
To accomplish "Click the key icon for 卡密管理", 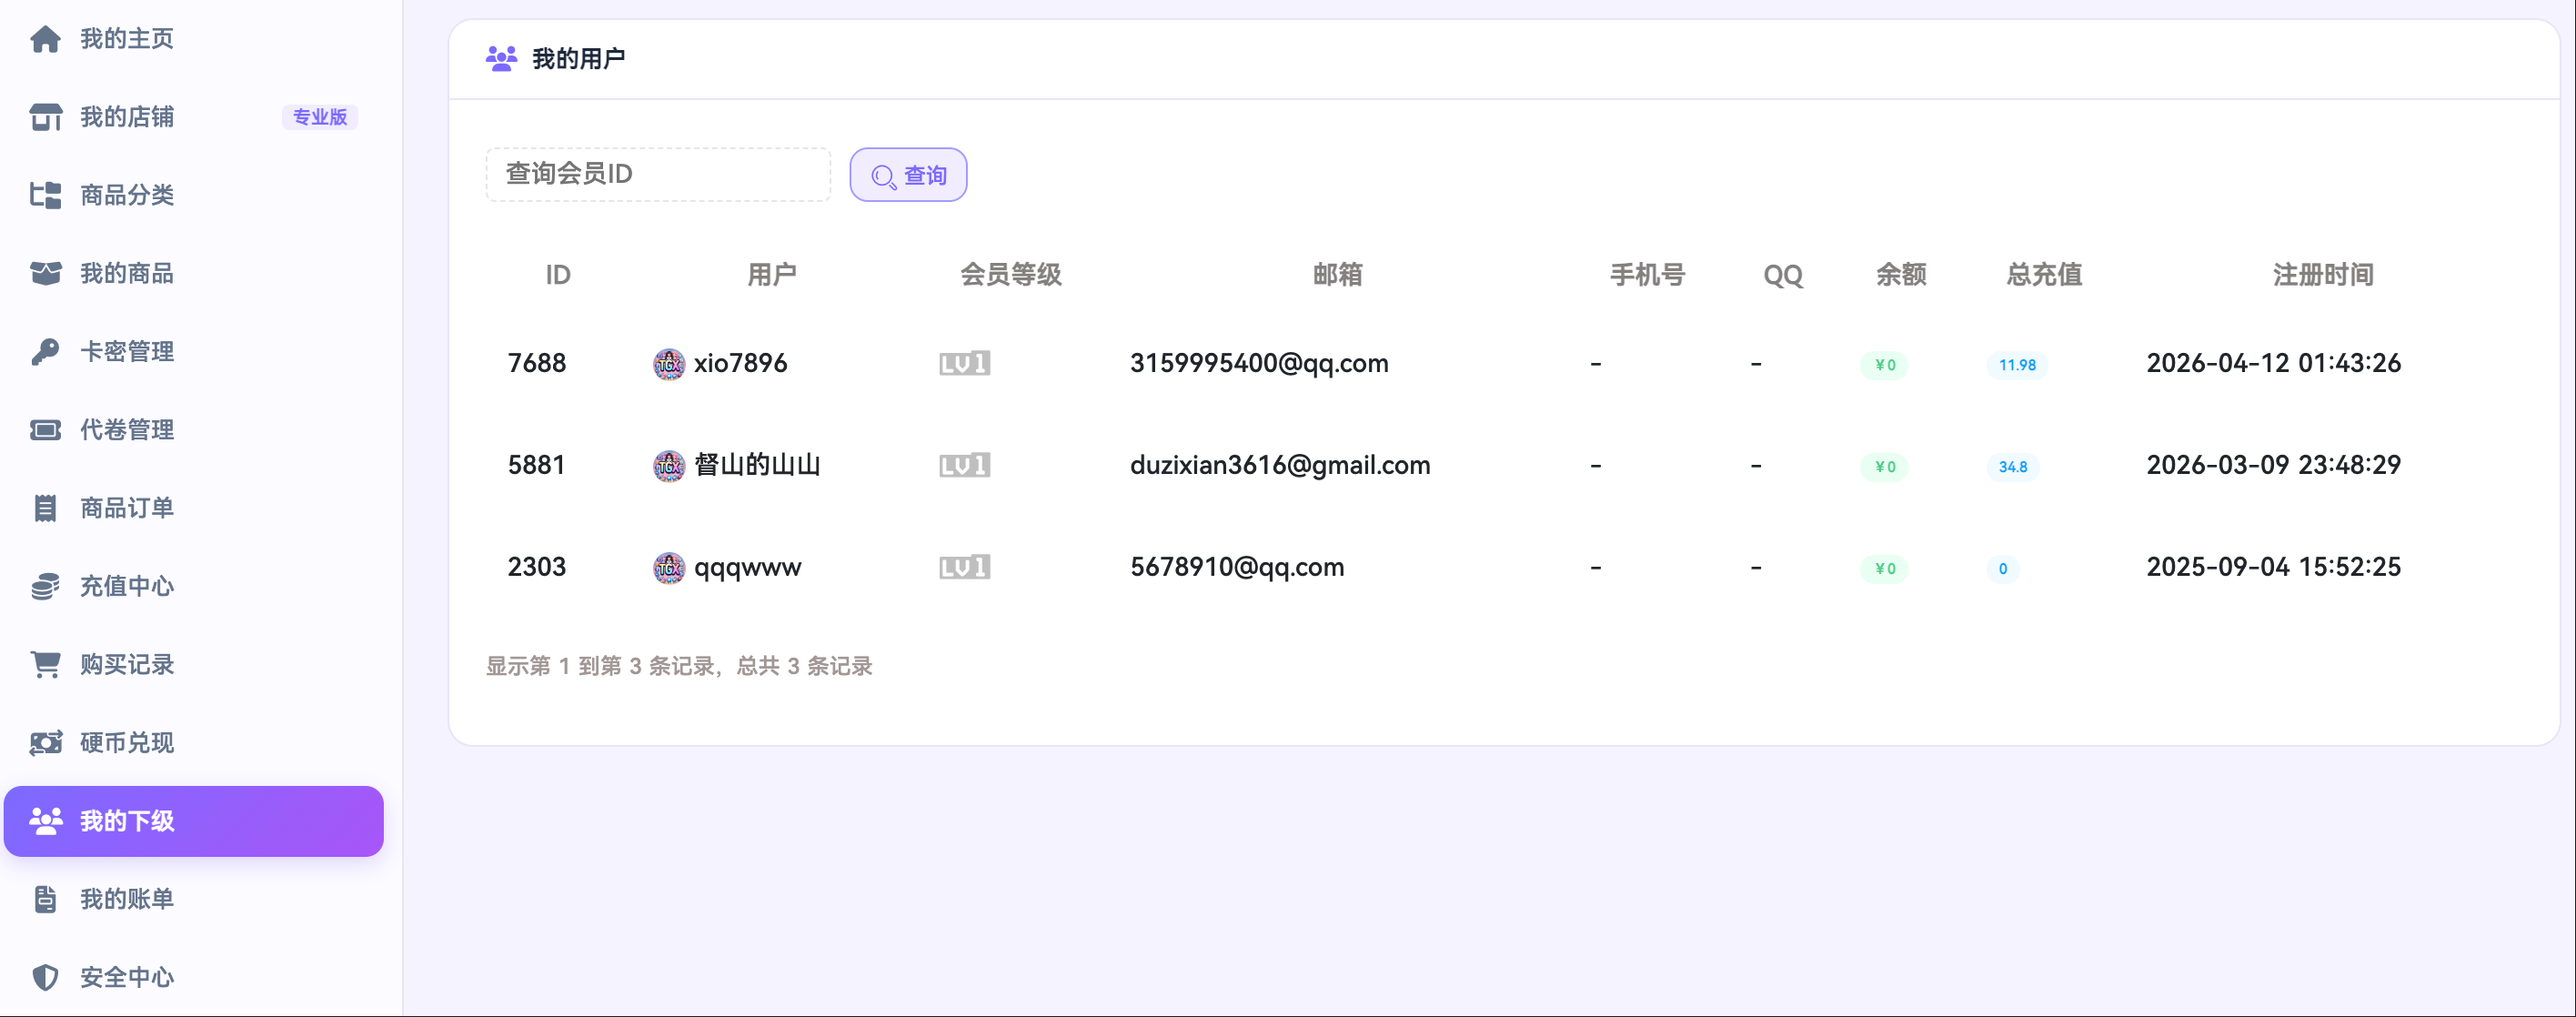I will click(x=45, y=351).
